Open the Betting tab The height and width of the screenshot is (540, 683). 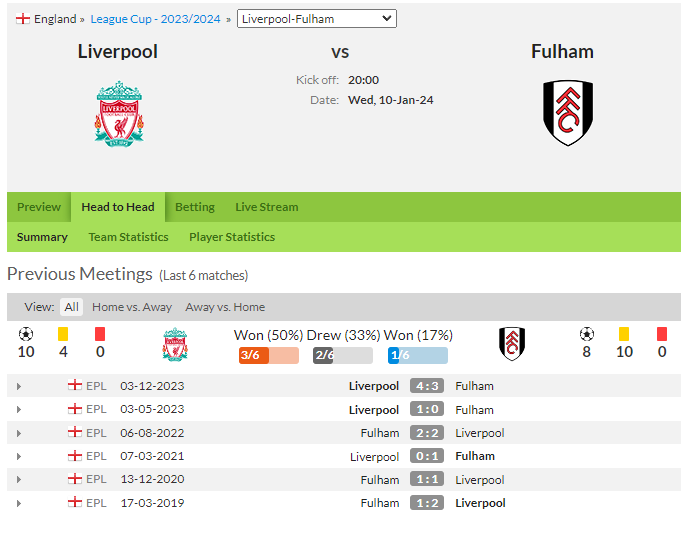pos(195,207)
